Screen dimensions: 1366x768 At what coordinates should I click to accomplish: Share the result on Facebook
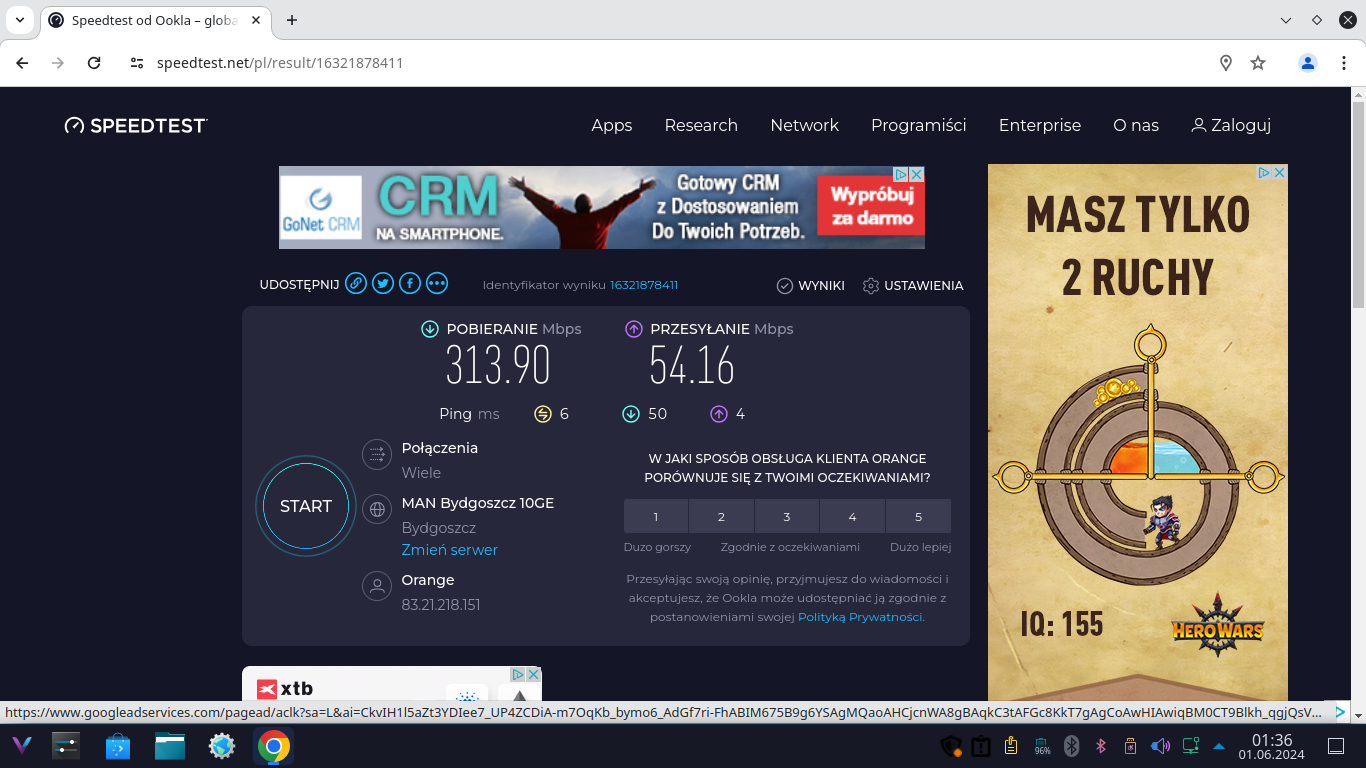410,284
